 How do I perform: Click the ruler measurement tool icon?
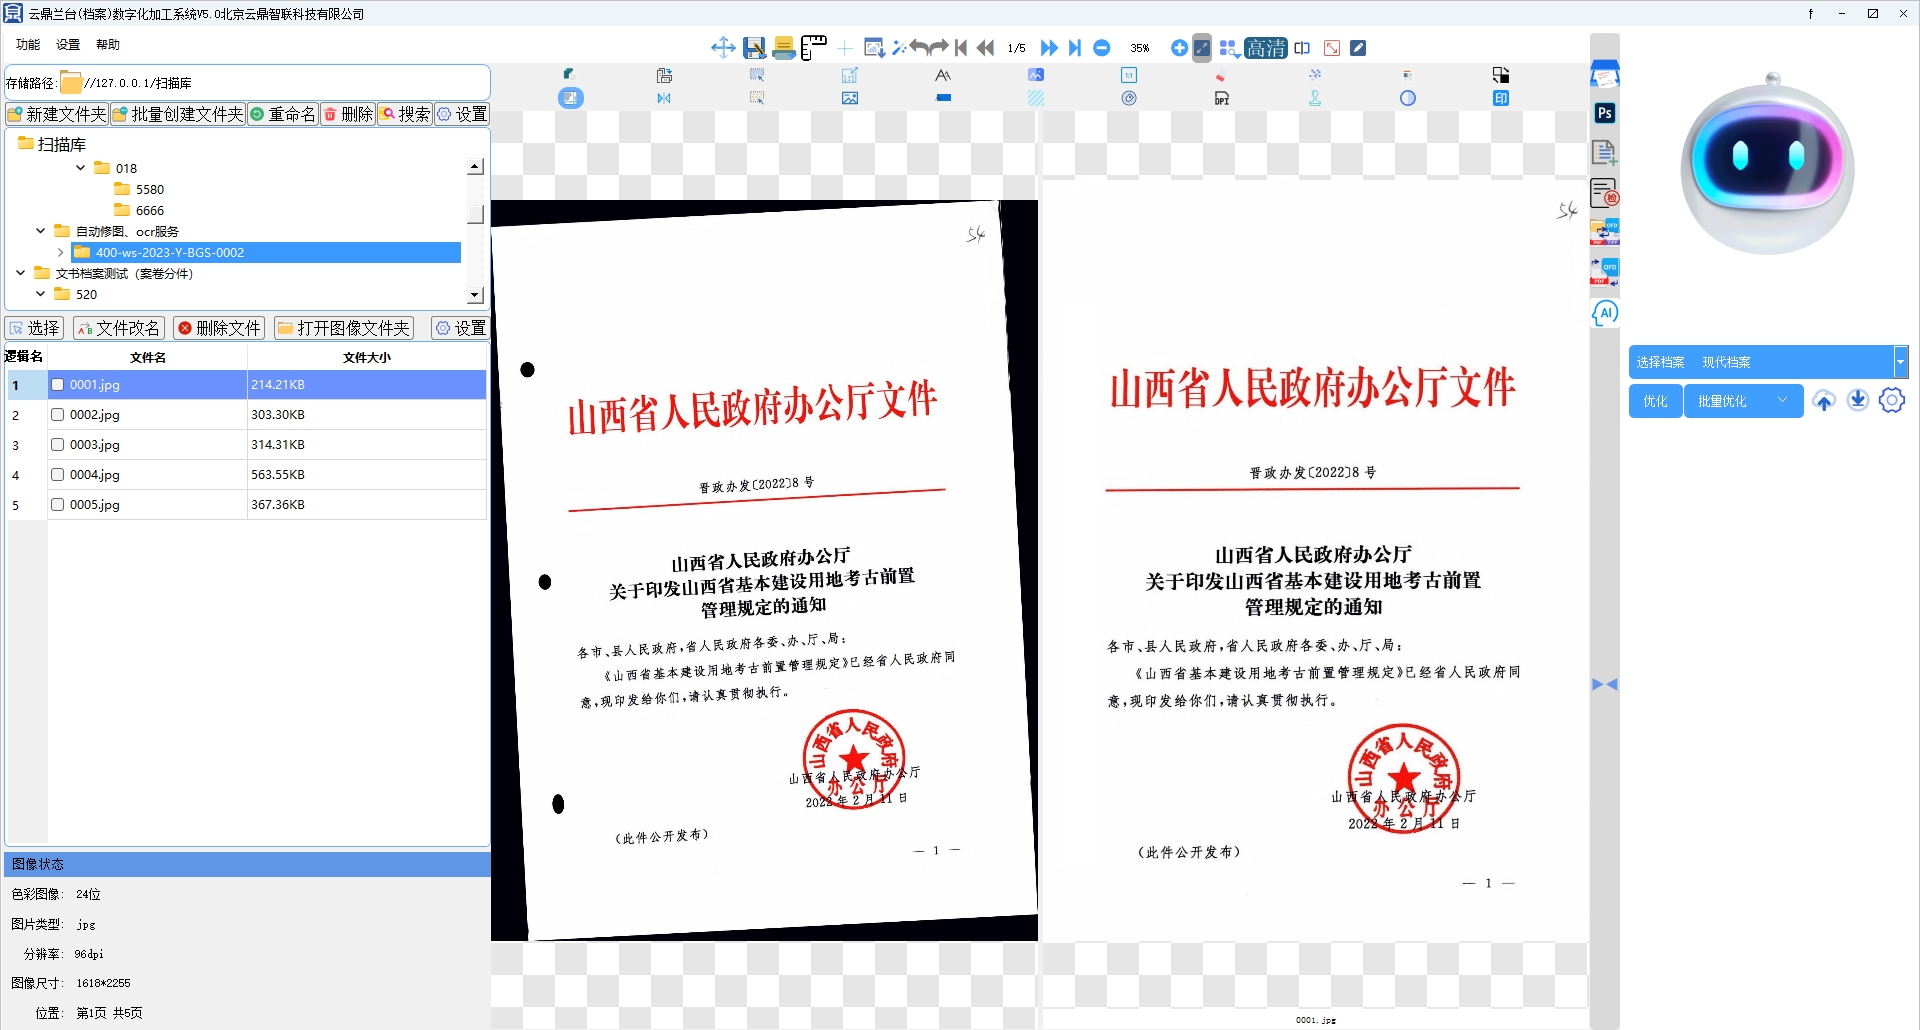(x=814, y=48)
